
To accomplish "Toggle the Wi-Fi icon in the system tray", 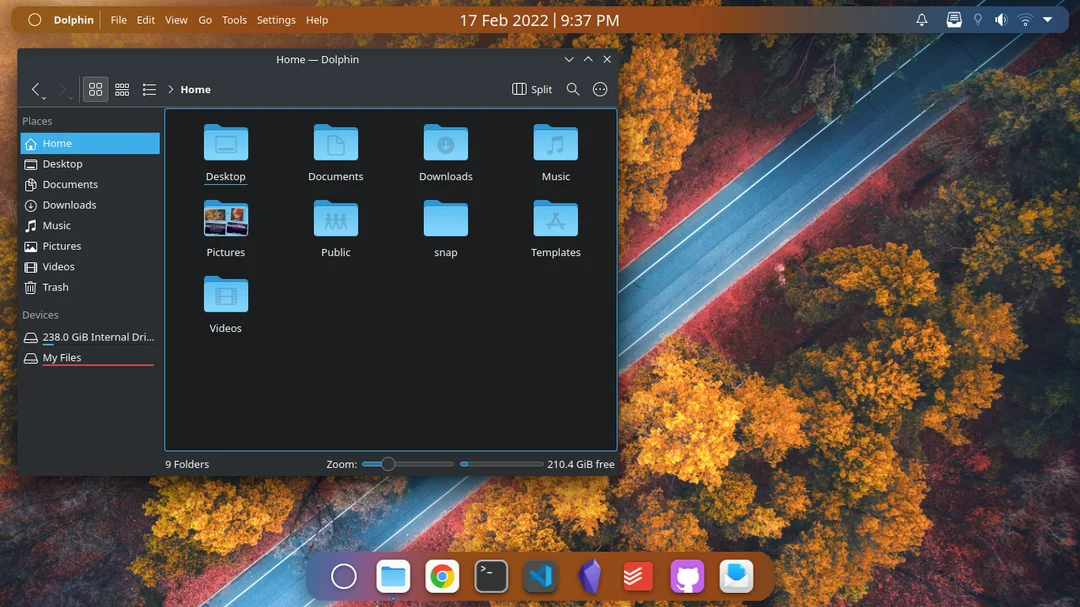I will 1023,19.
